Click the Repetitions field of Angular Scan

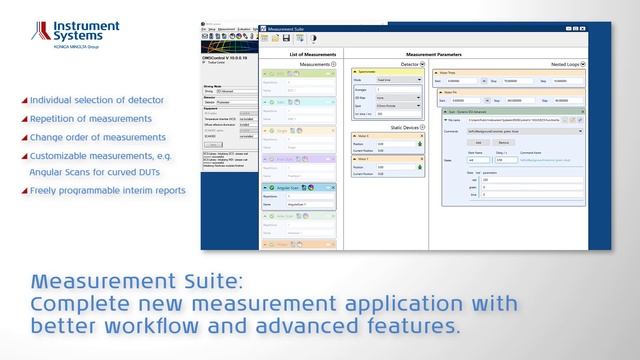[311, 196]
